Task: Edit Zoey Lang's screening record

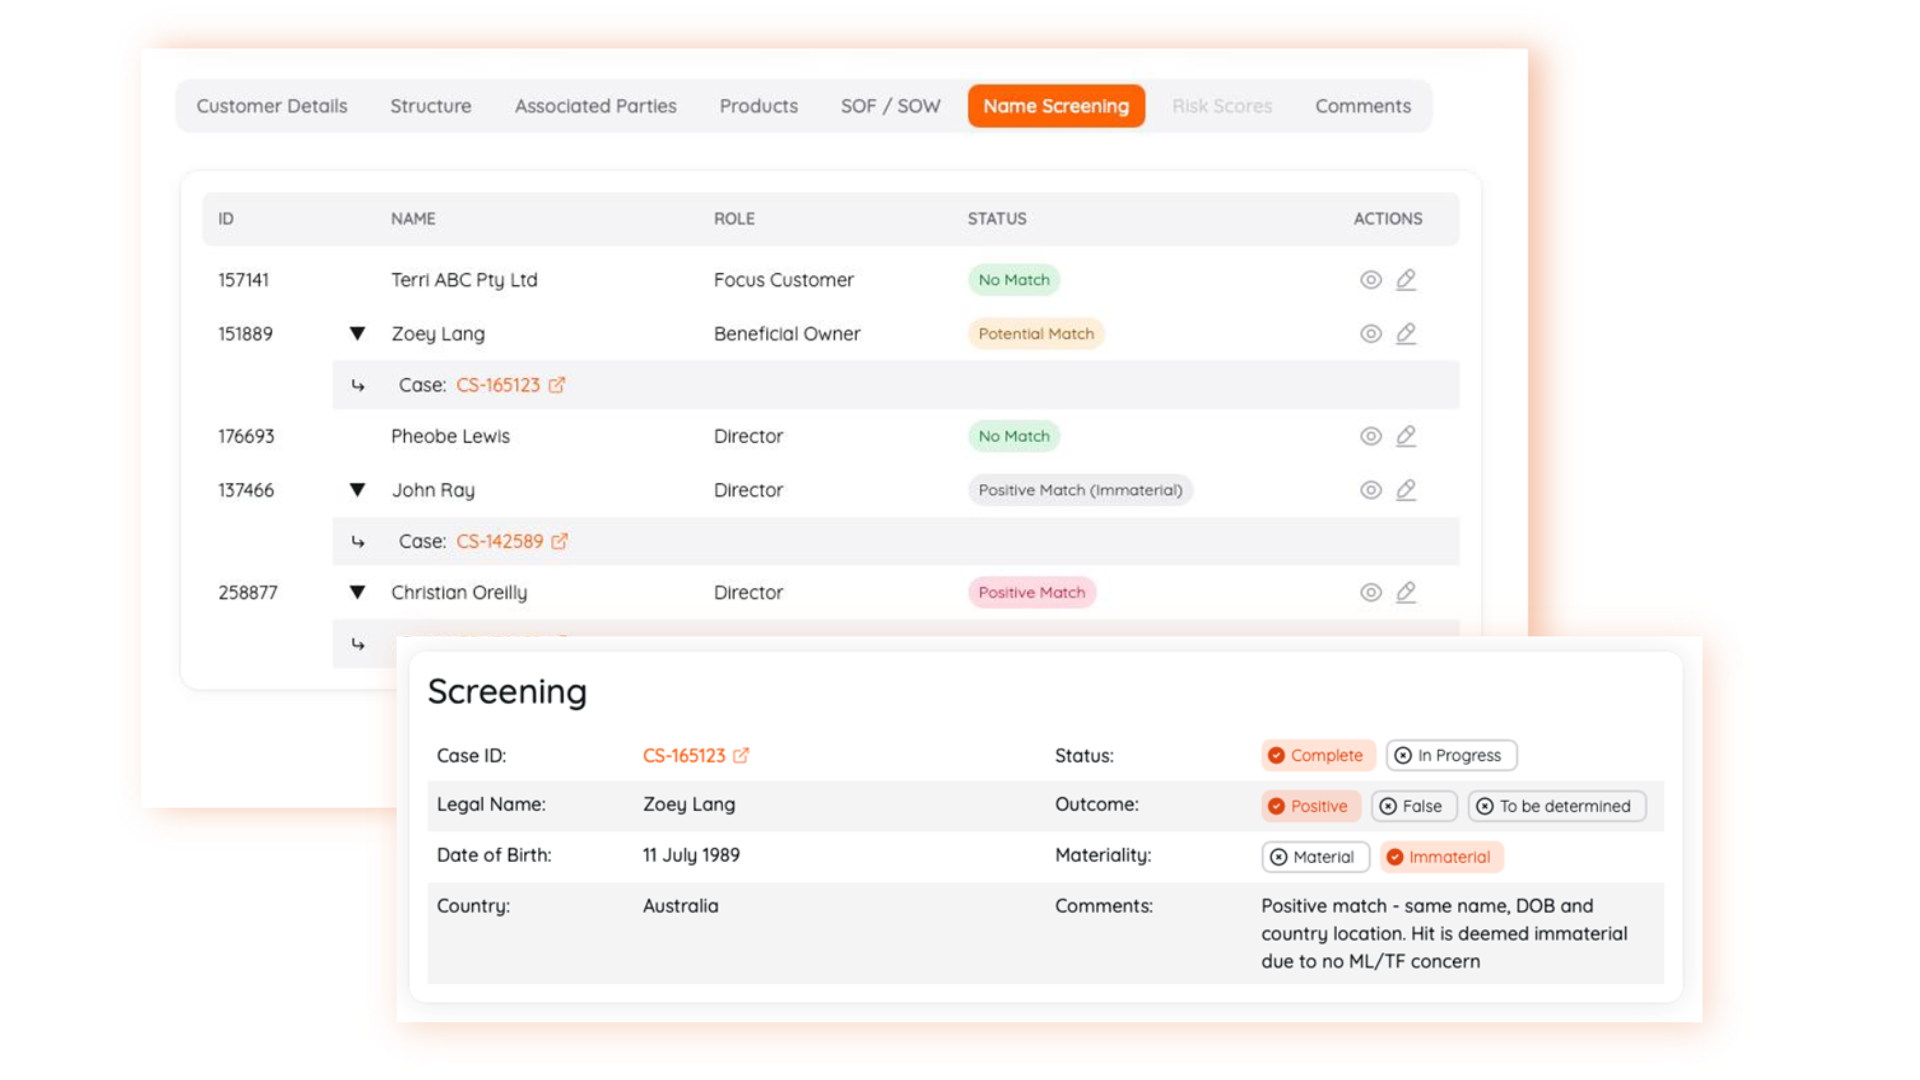Action: [1406, 334]
